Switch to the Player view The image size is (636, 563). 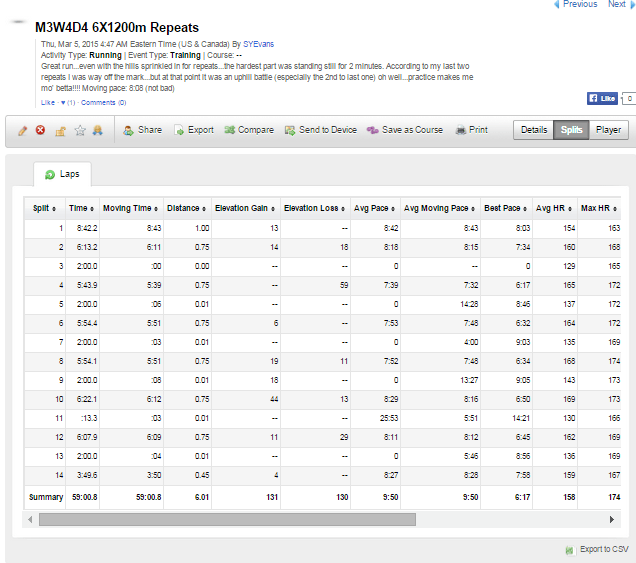point(608,130)
